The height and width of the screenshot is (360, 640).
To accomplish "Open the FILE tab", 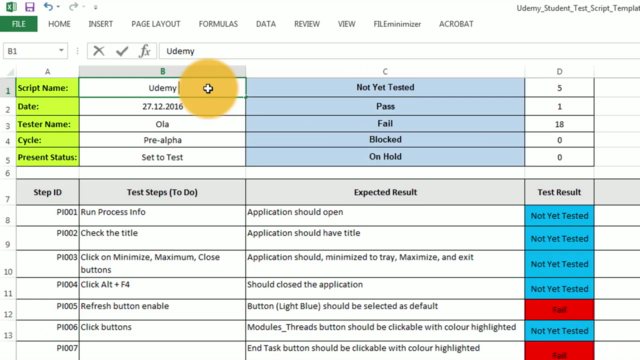I will coord(18,24).
